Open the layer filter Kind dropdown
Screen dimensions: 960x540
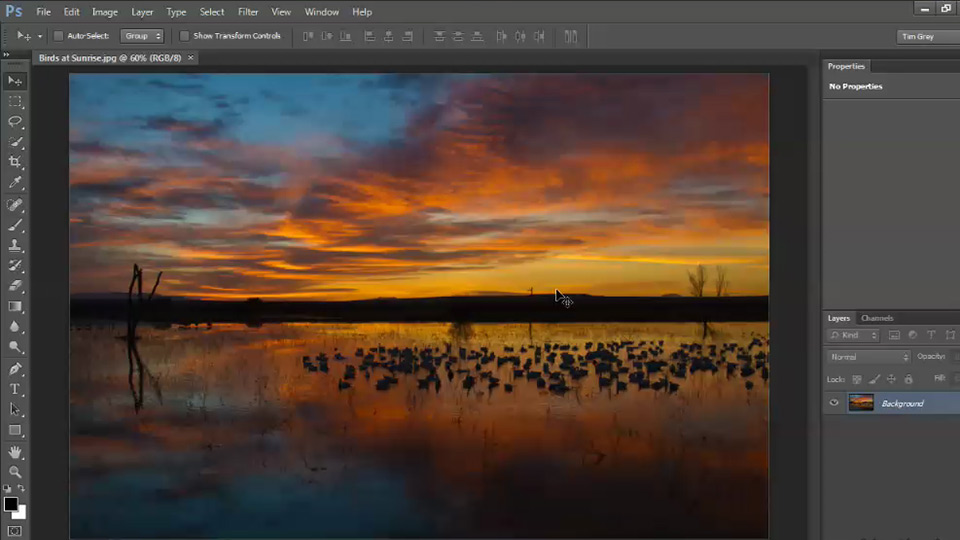tap(853, 335)
